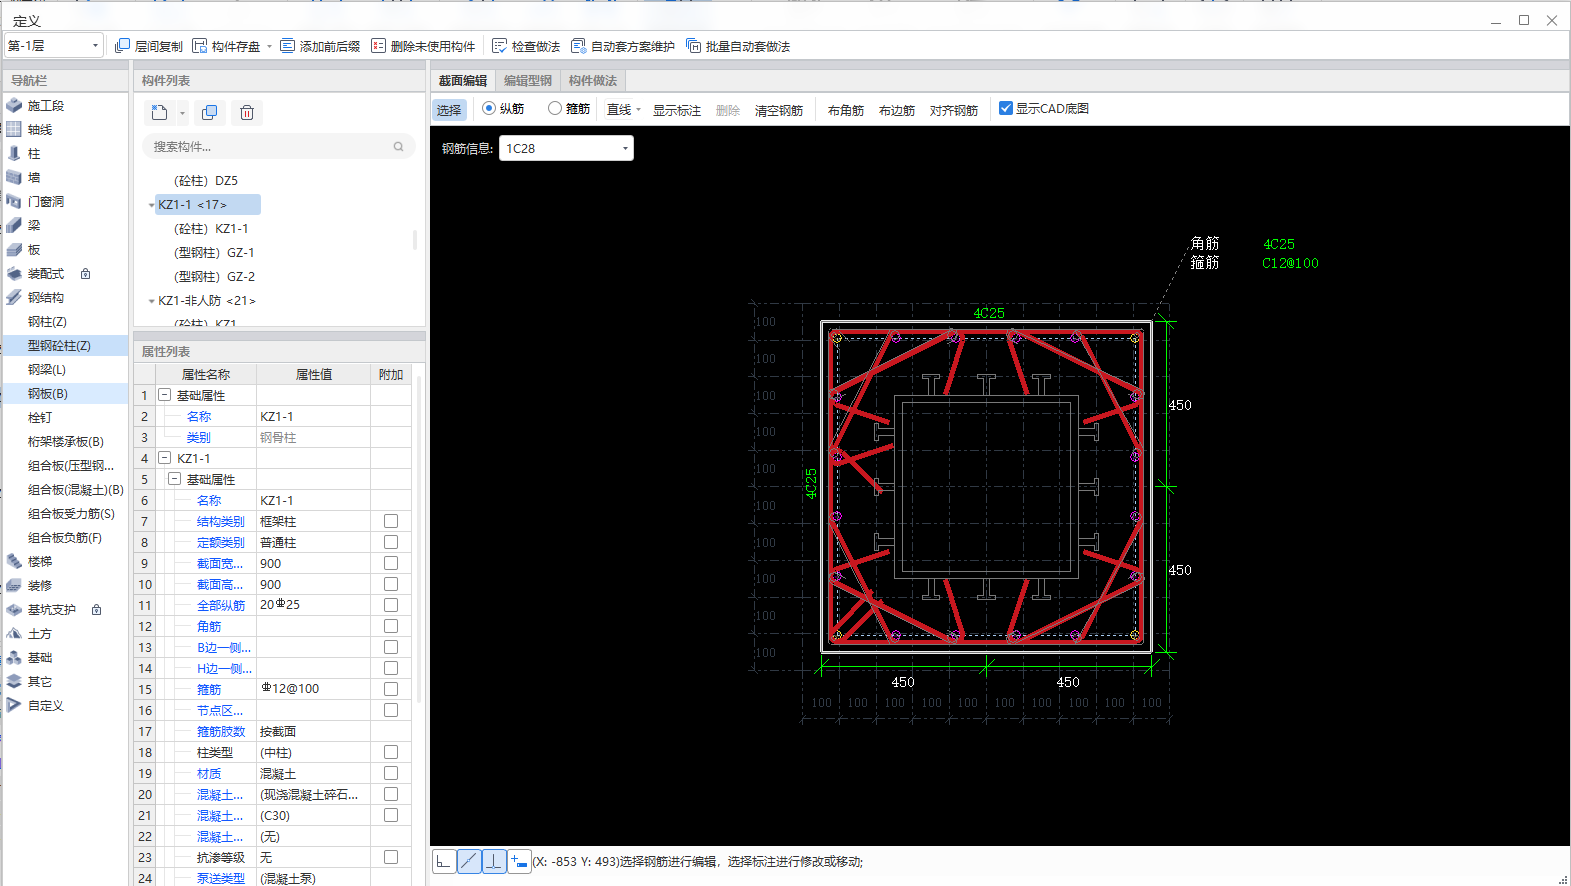Screen dimensions: 1571x886
Task: Click the 添加前后缀 icon
Action: [288, 46]
